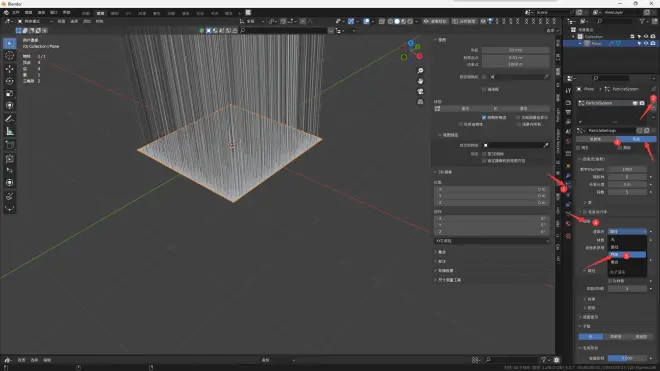Click eyedropper beside lock-to-object field
This screenshot has height=371, width=660.
[546, 145]
